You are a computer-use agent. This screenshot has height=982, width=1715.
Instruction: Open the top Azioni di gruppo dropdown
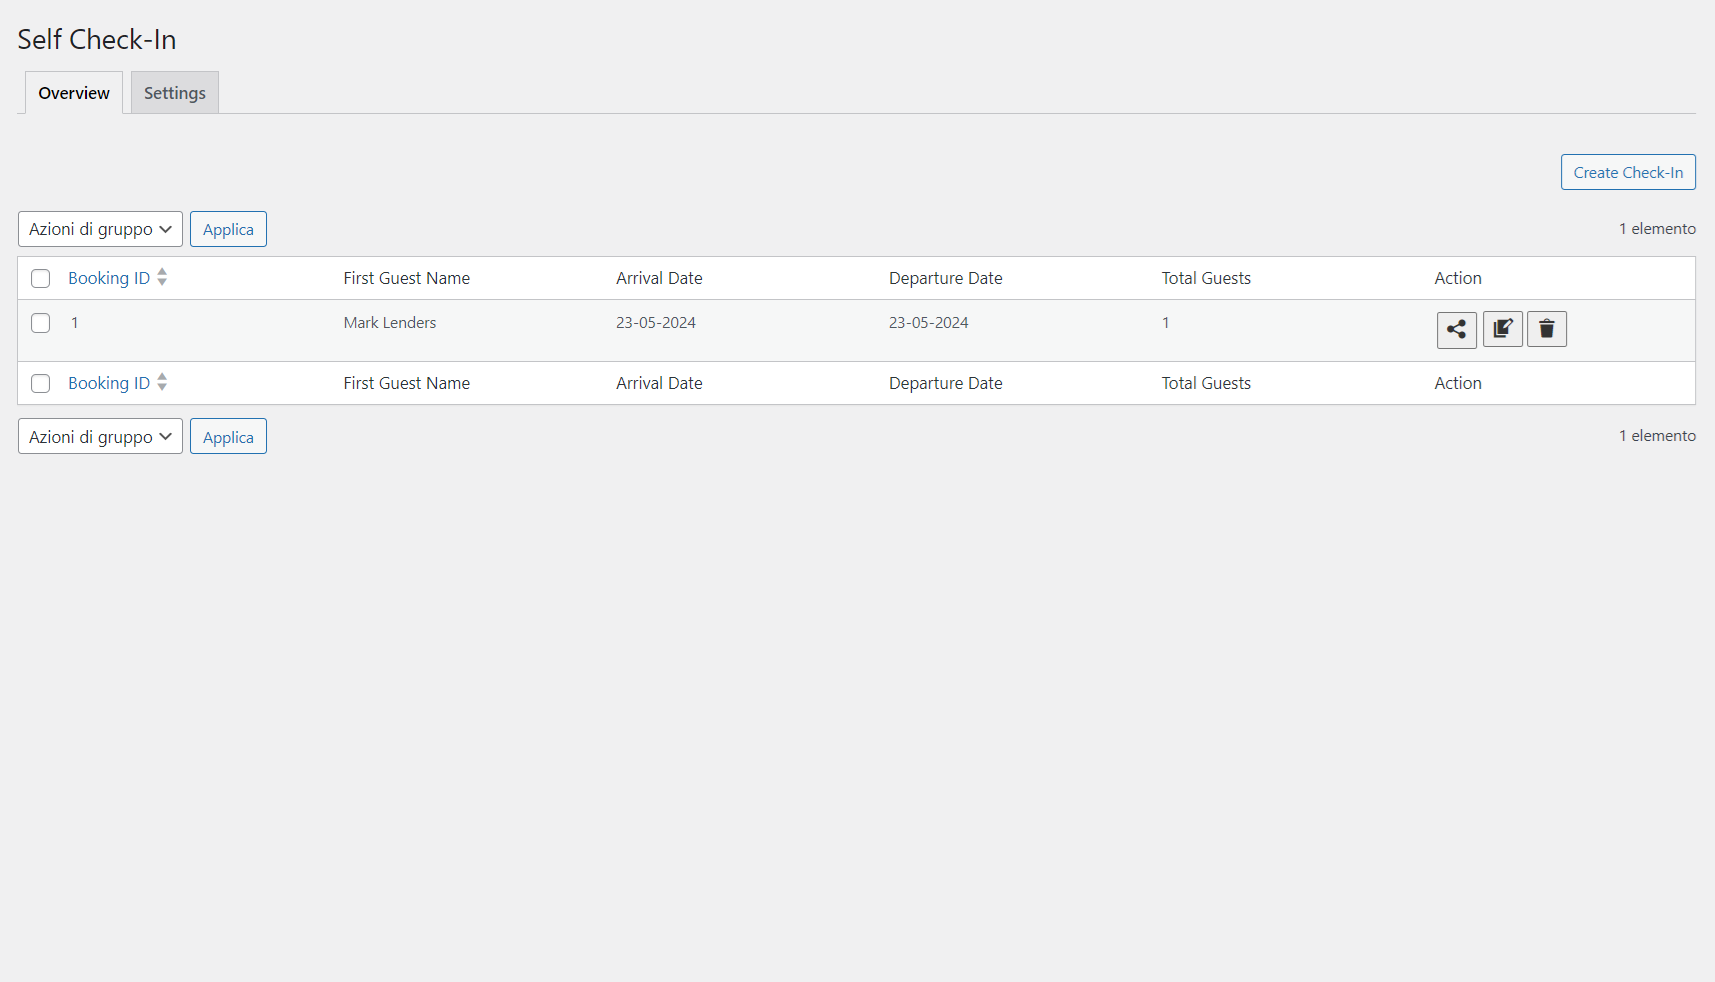tap(100, 229)
